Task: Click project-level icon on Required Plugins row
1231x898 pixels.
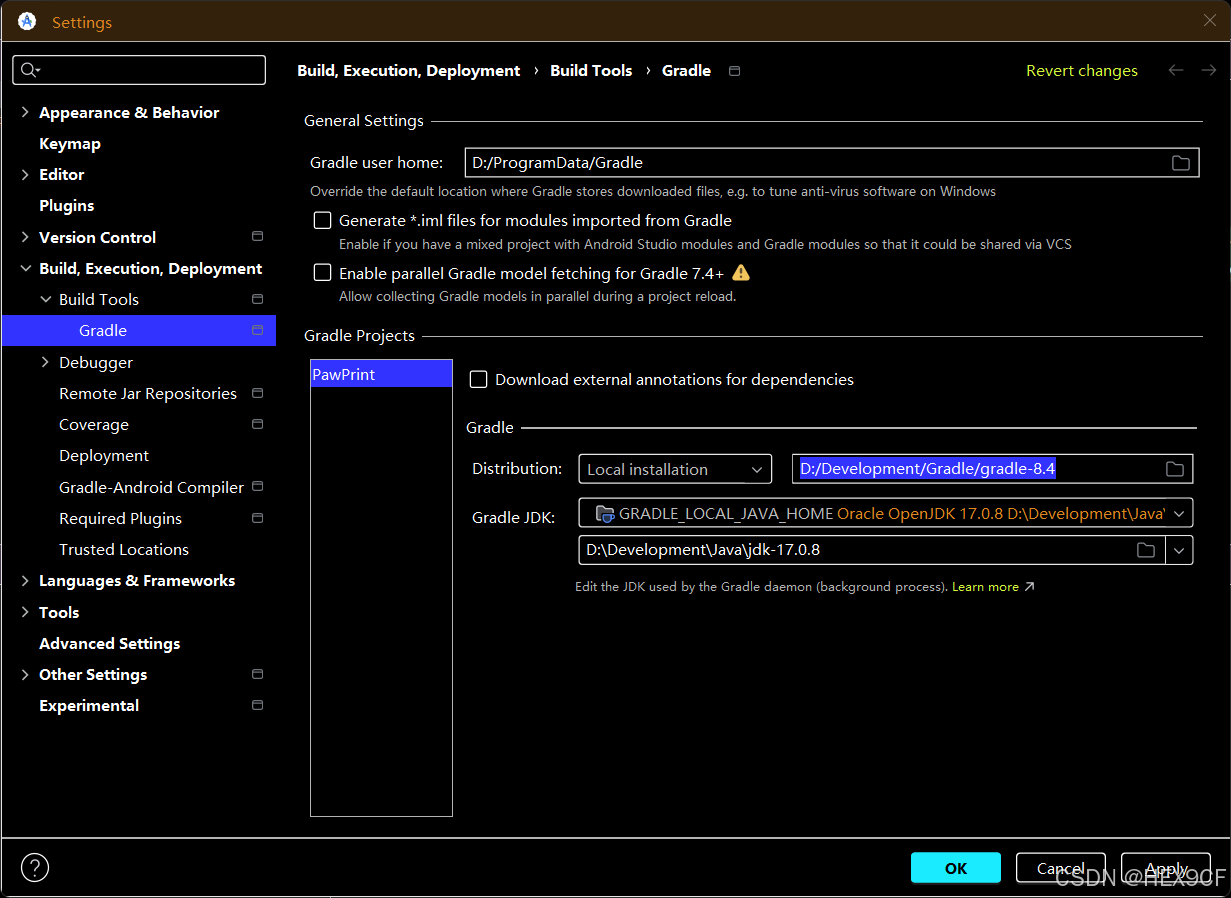Action: [257, 518]
